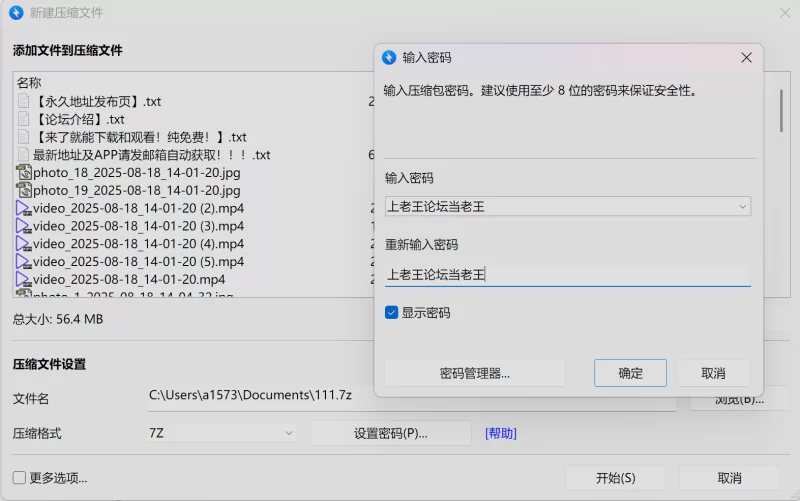
Task: Click video icon of video_2025-08-18_14-01-20 (2).mp4
Action: point(23,208)
